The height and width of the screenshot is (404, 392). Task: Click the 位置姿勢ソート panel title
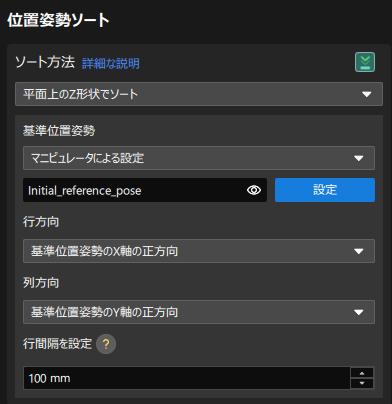click(58, 20)
